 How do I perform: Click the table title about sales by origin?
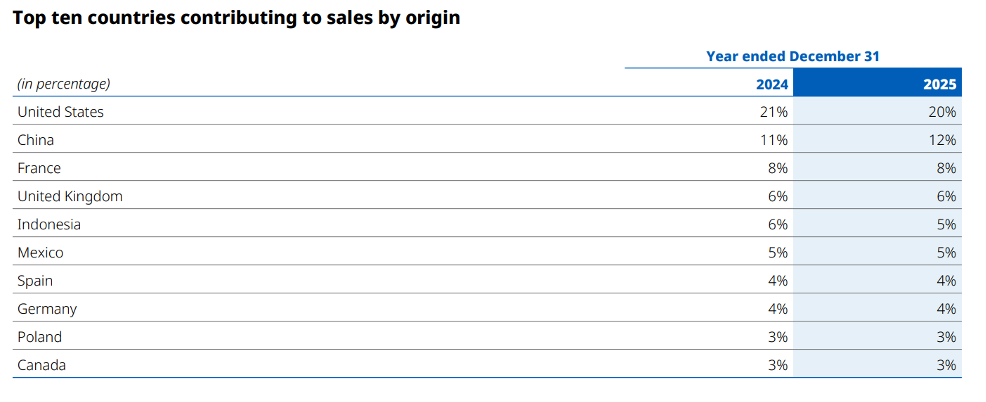pyautogui.click(x=236, y=18)
